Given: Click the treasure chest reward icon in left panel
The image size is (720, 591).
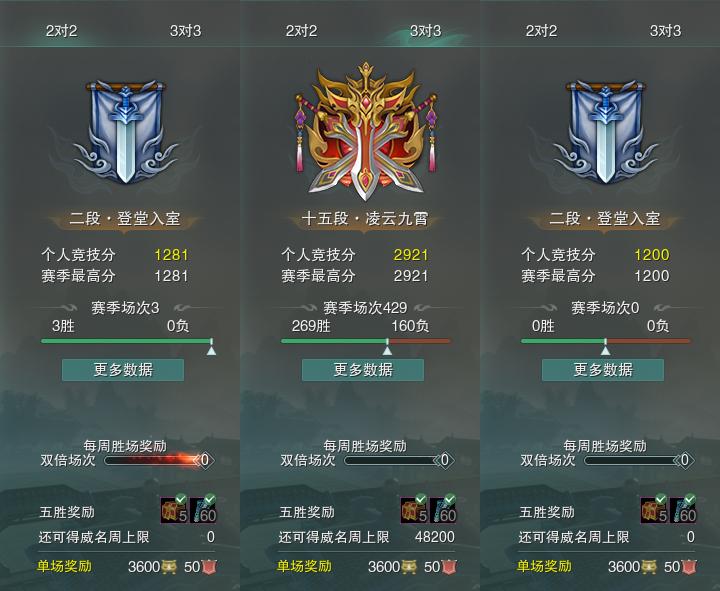Looking at the screenshot, I should coord(174,509).
